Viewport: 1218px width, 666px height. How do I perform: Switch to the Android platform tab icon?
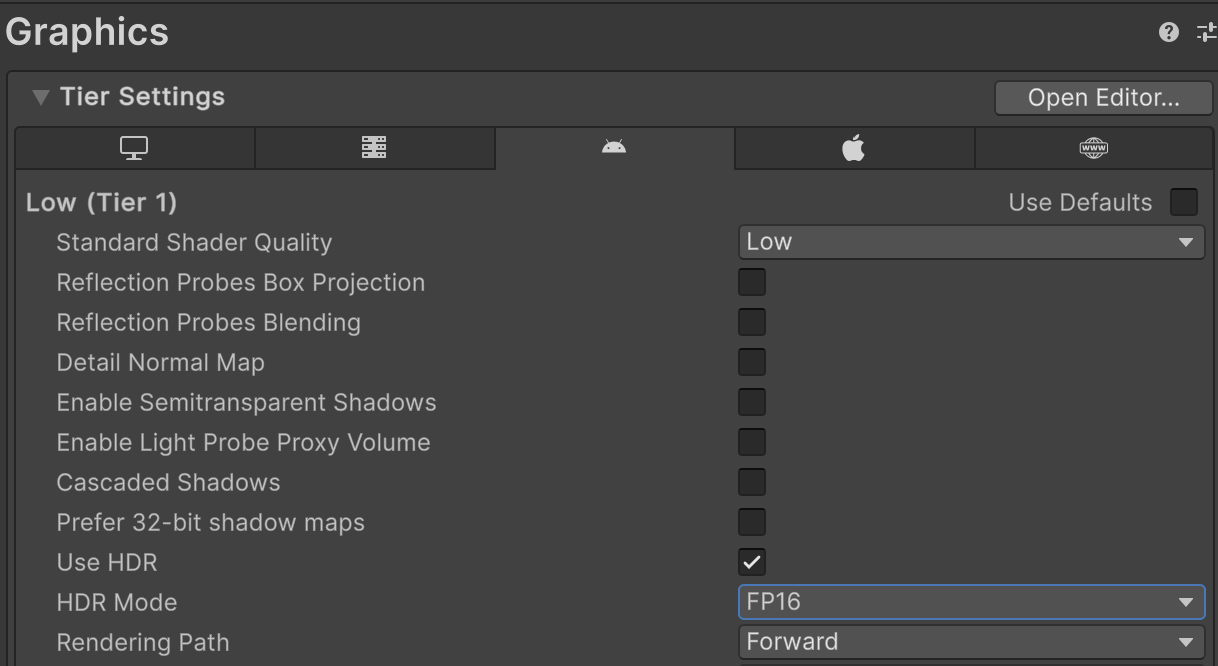[x=613, y=147]
